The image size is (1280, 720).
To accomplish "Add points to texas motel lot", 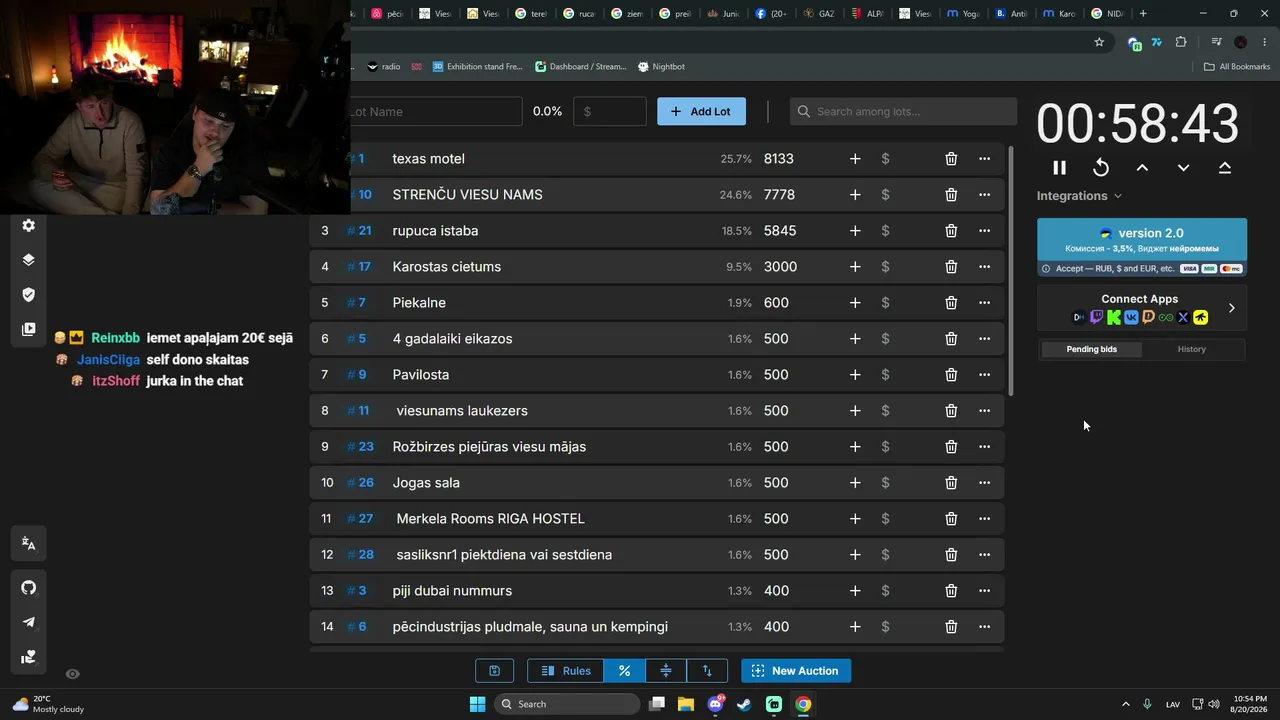I will [855, 159].
